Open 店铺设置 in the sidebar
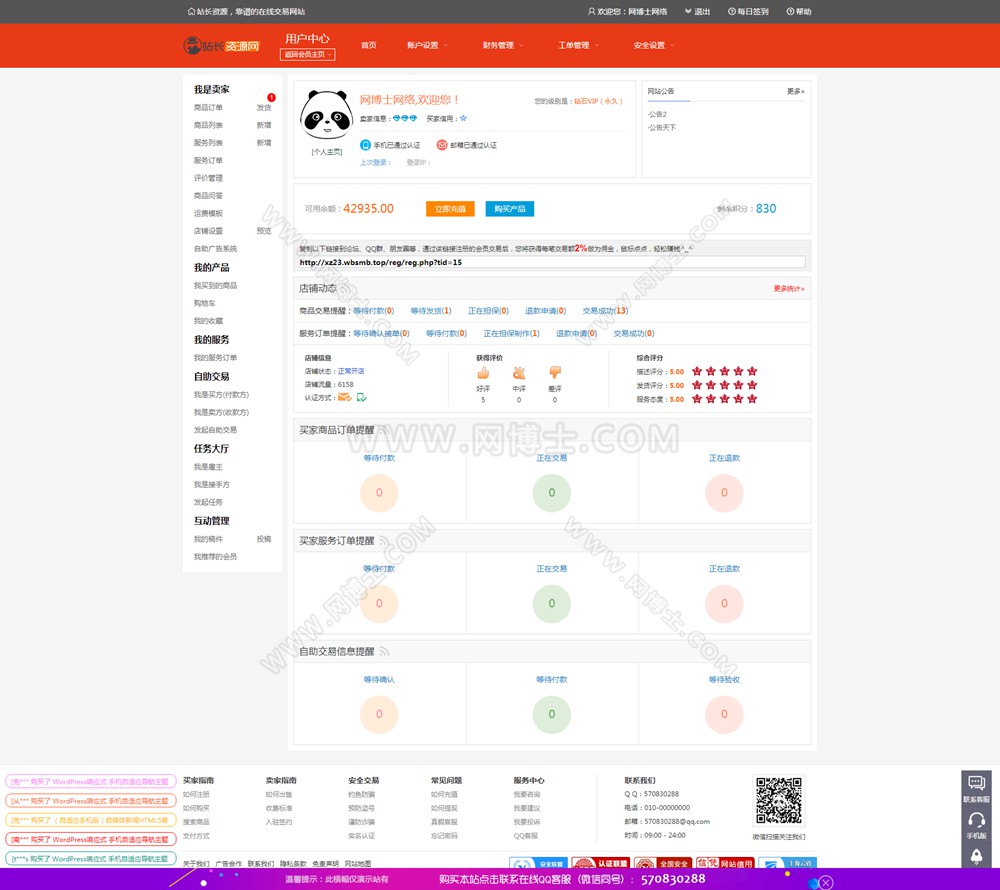This screenshot has height=890, width=1000. pos(209,231)
